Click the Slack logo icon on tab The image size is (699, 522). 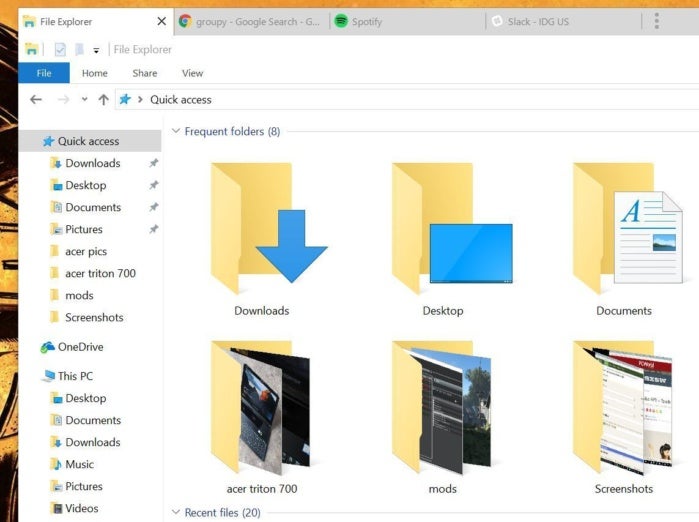click(497, 21)
